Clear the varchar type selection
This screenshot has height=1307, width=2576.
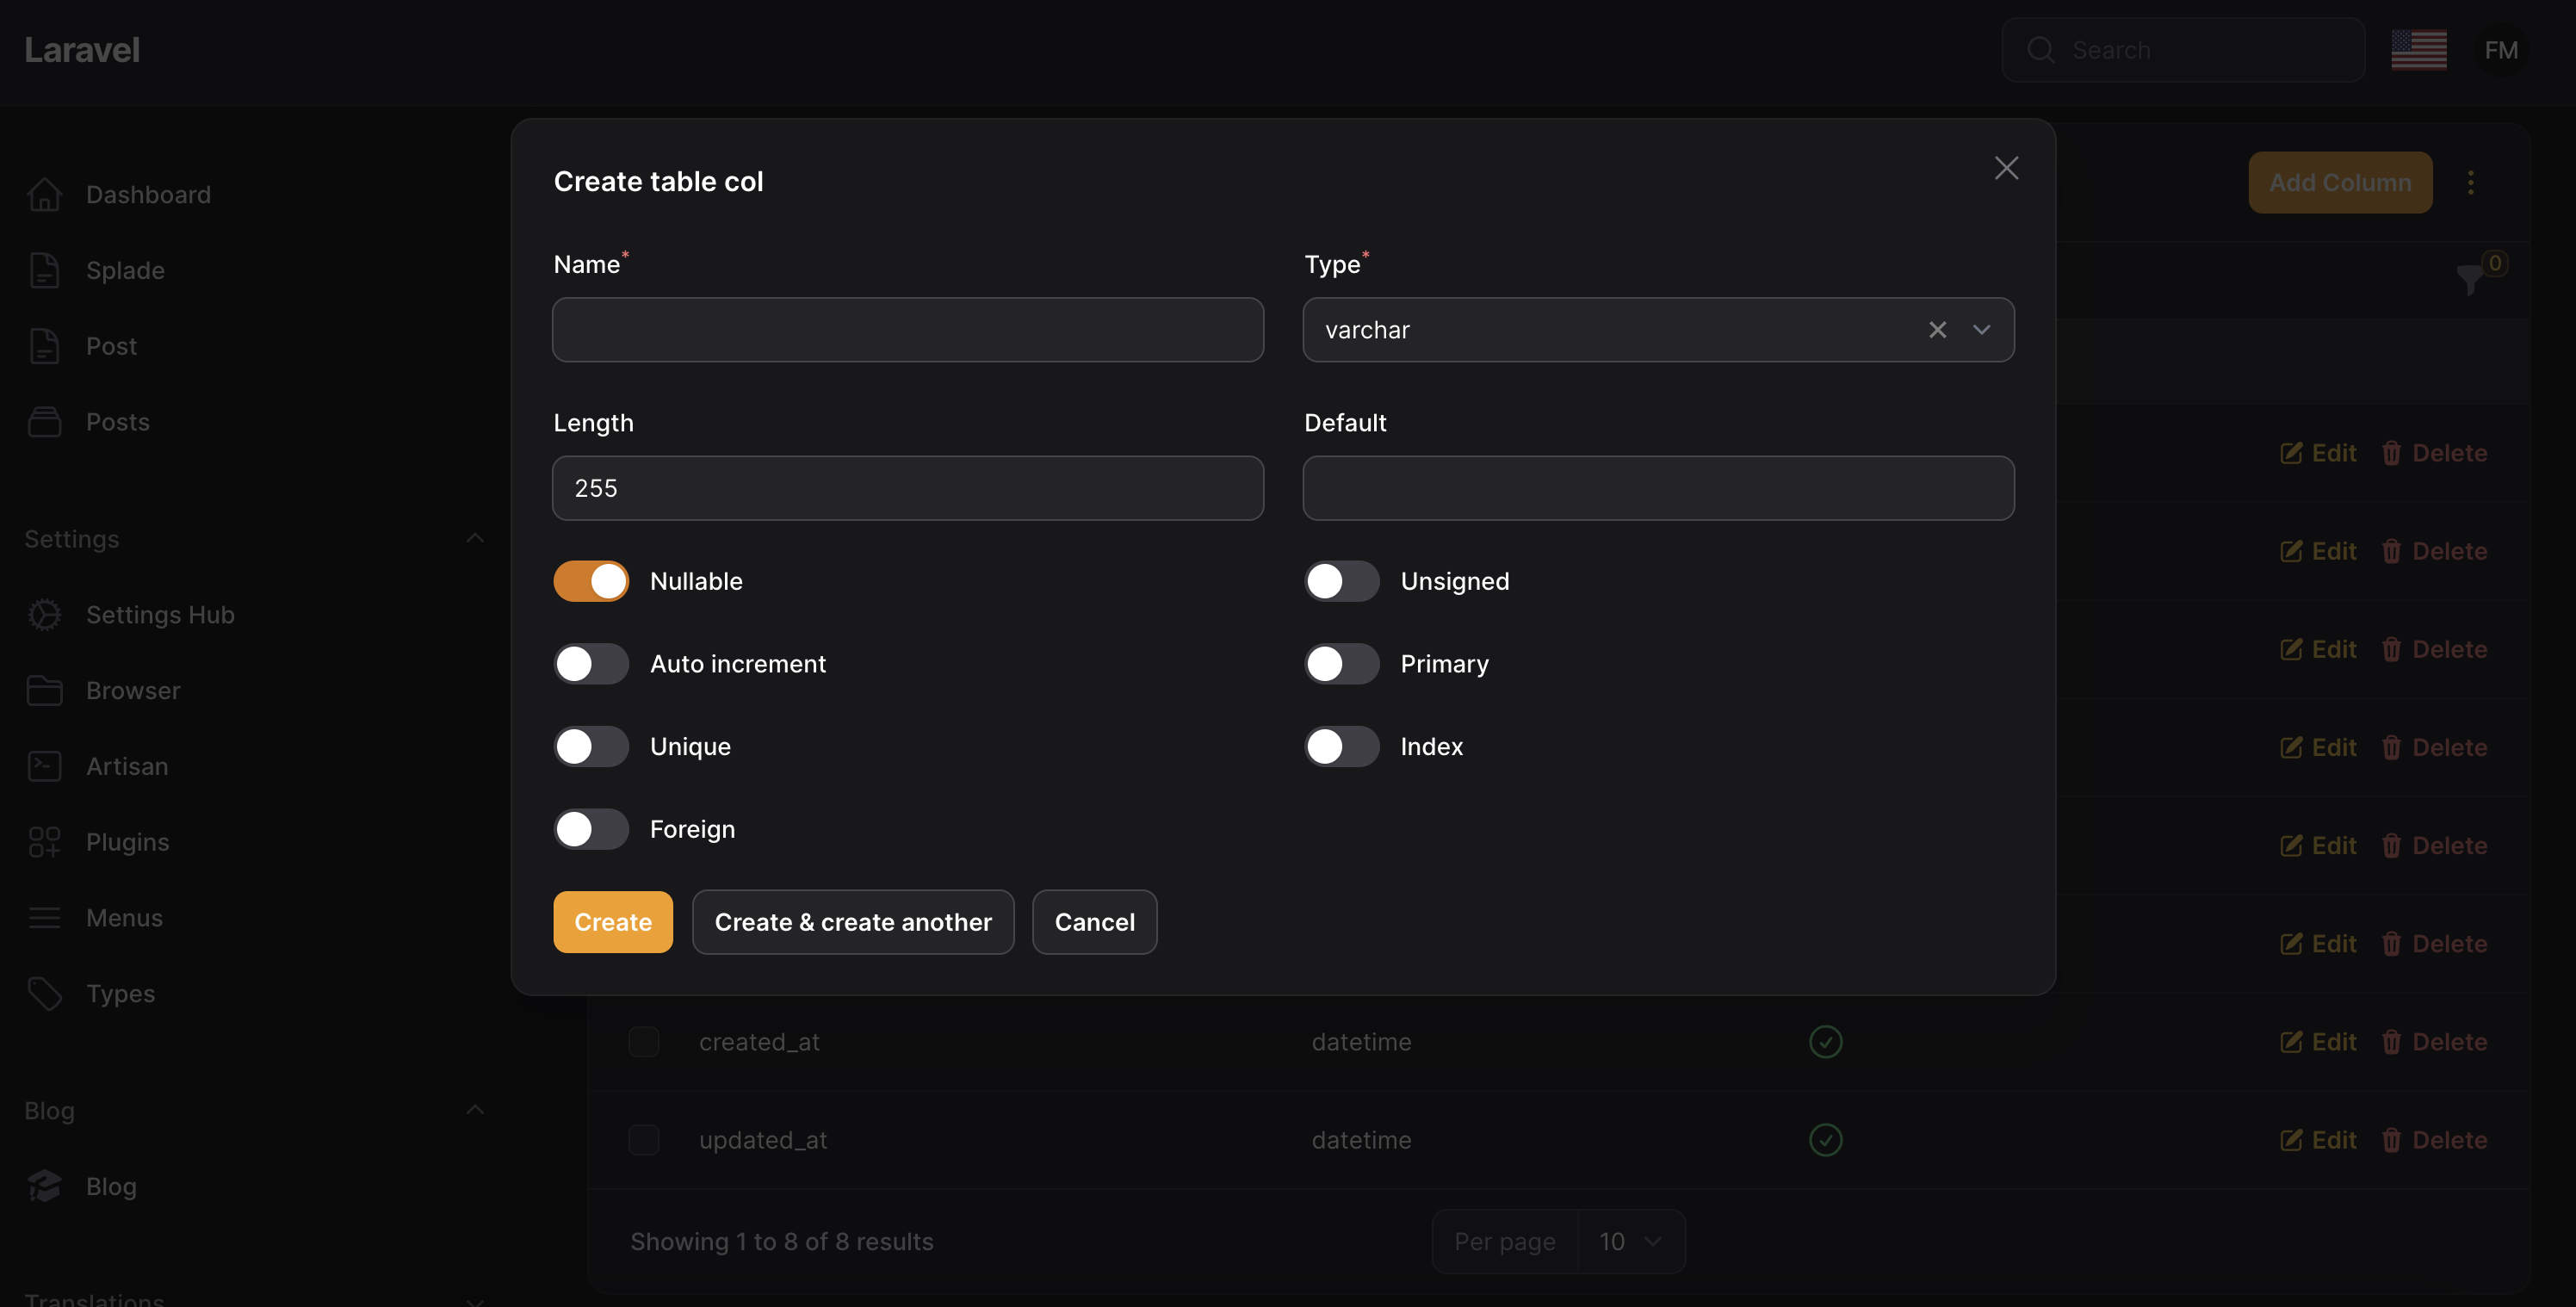[x=1937, y=330]
